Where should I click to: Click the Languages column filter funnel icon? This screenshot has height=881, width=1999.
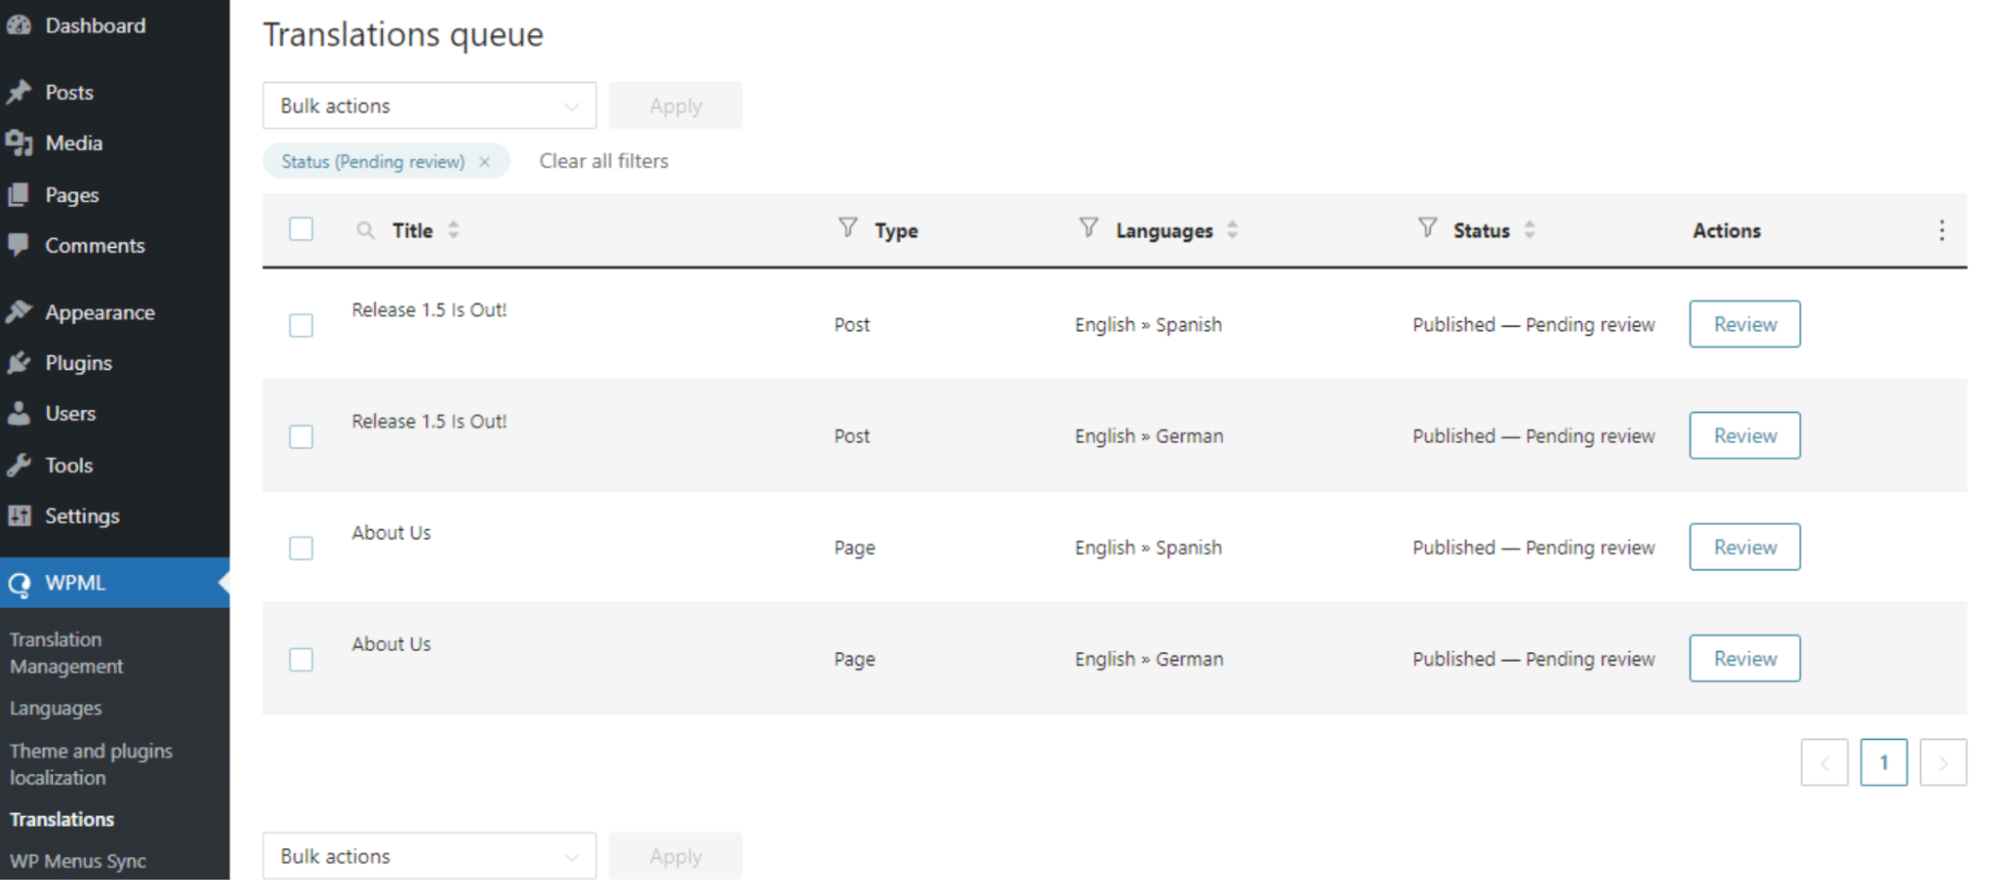pos(1088,228)
